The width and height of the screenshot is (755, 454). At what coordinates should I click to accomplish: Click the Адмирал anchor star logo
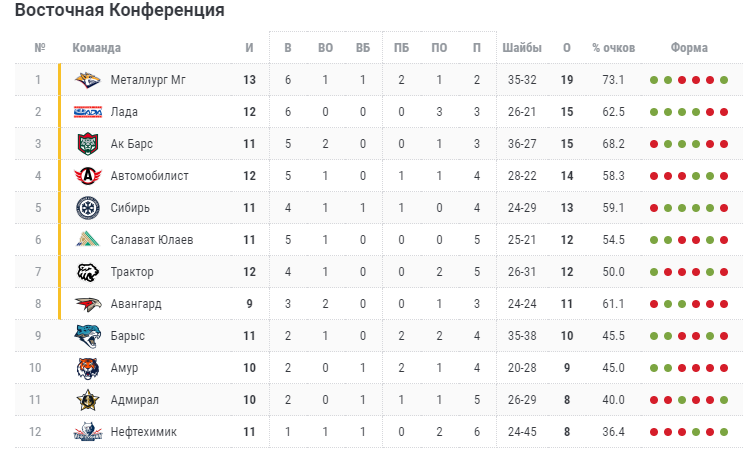point(88,400)
